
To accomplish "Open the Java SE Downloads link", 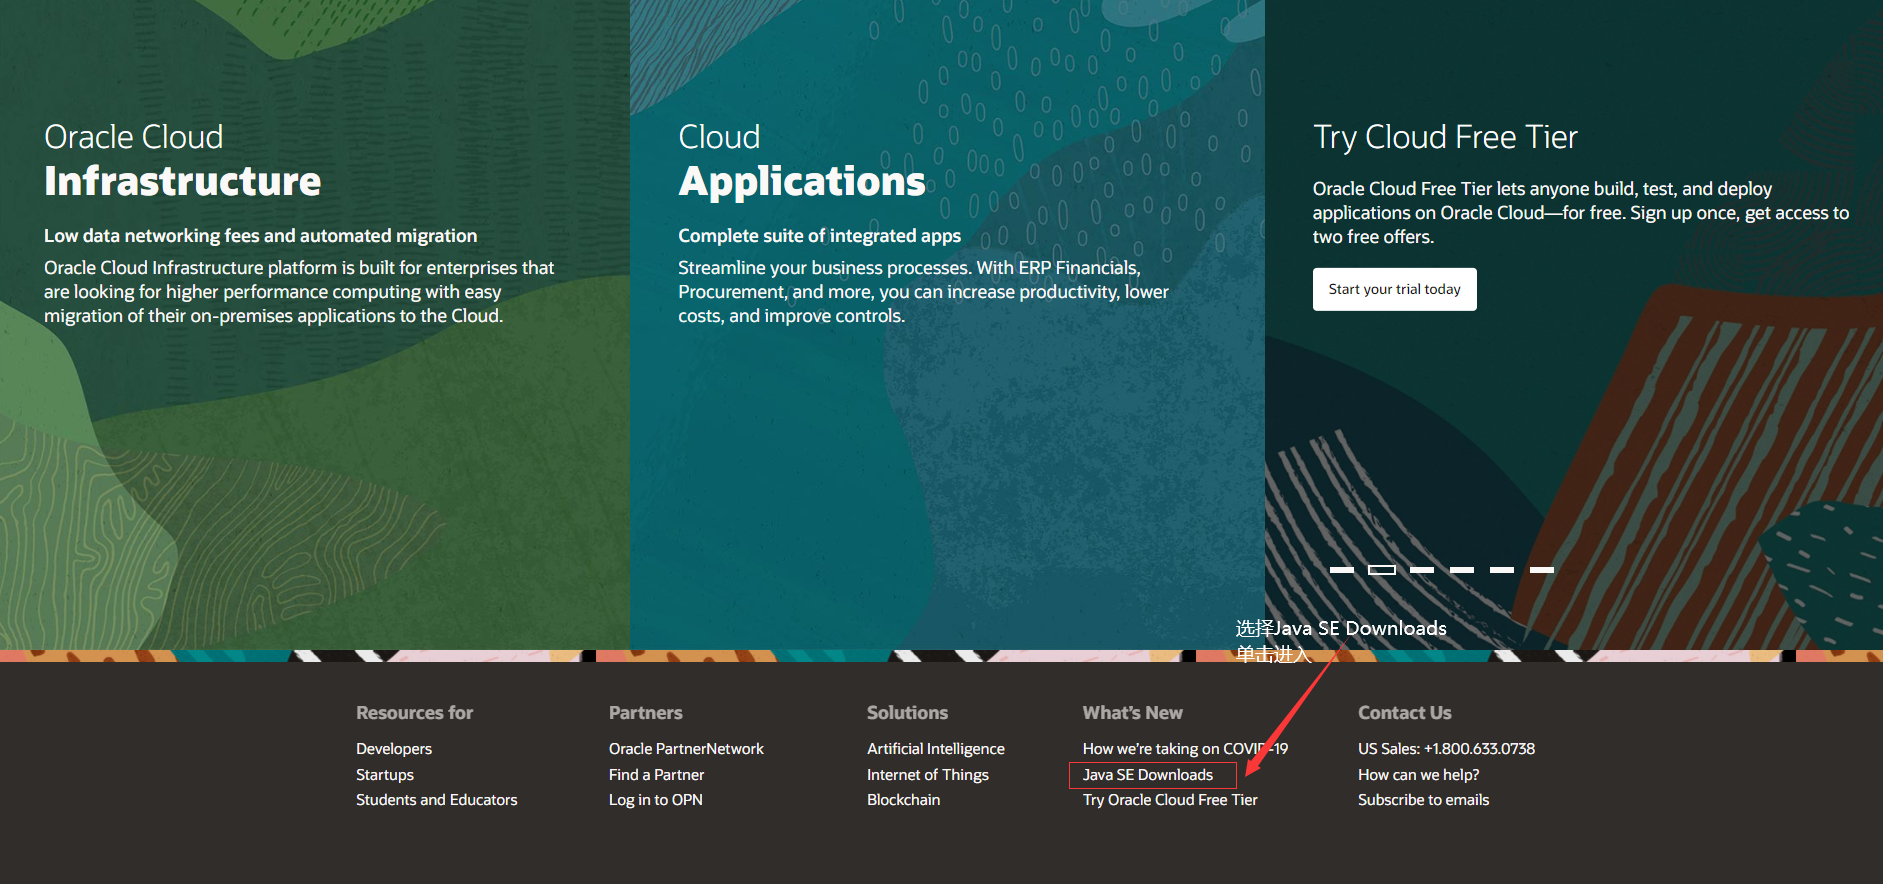I will pos(1147,775).
